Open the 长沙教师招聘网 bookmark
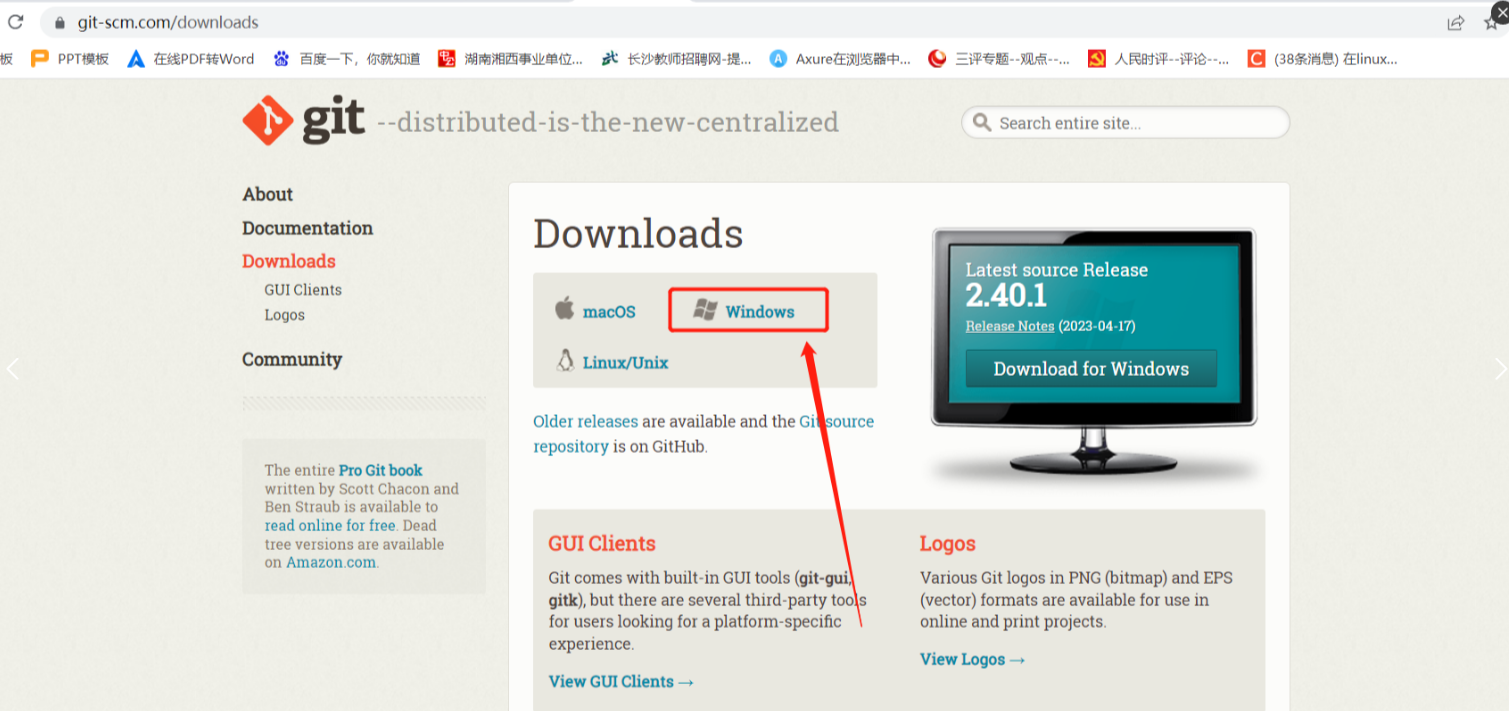Viewport: 1509px width, 711px height. (676, 59)
